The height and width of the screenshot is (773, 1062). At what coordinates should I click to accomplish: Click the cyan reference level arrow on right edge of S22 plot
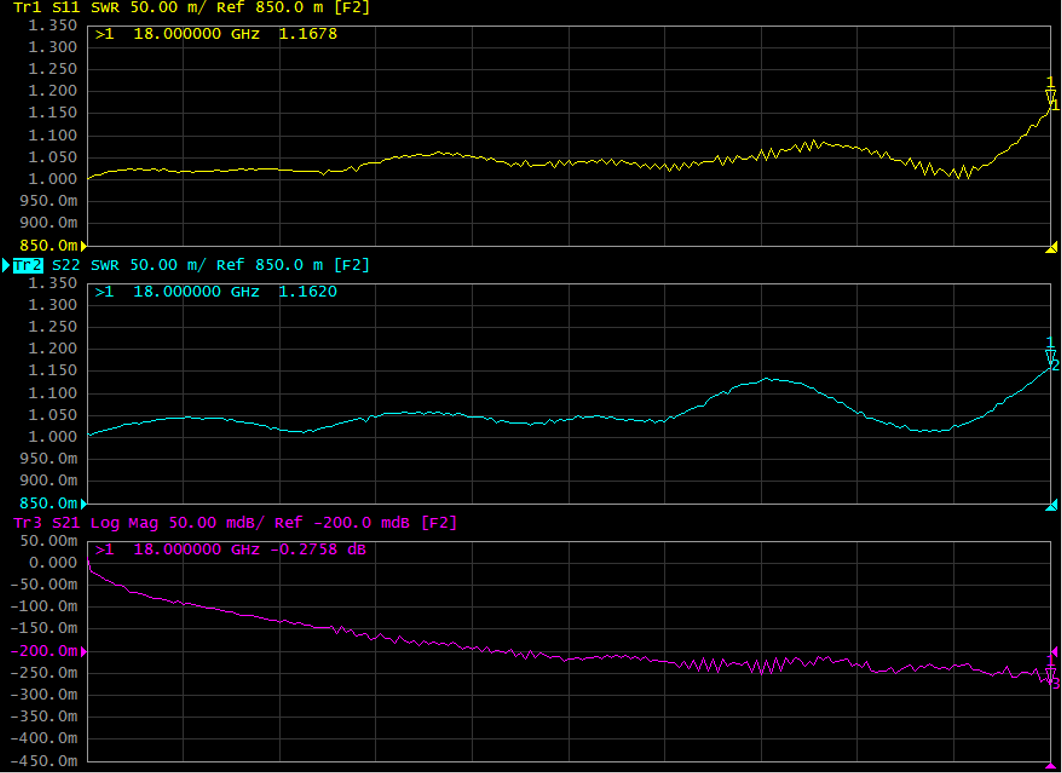coord(1052,503)
